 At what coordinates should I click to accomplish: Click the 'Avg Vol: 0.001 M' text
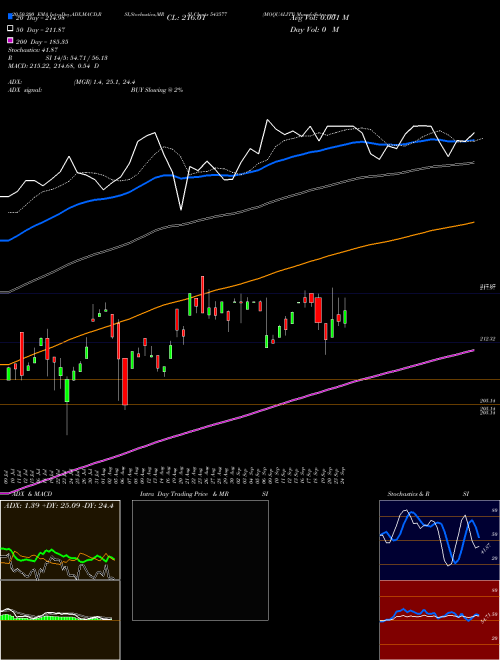click(319, 18)
